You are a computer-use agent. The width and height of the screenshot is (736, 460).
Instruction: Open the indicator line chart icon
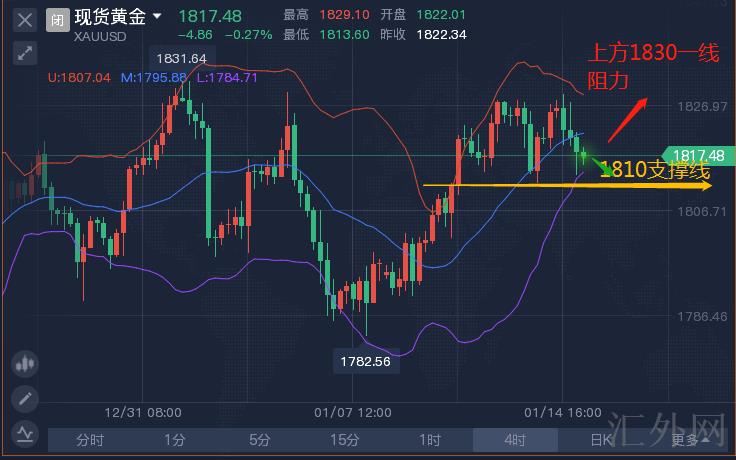[25, 434]
